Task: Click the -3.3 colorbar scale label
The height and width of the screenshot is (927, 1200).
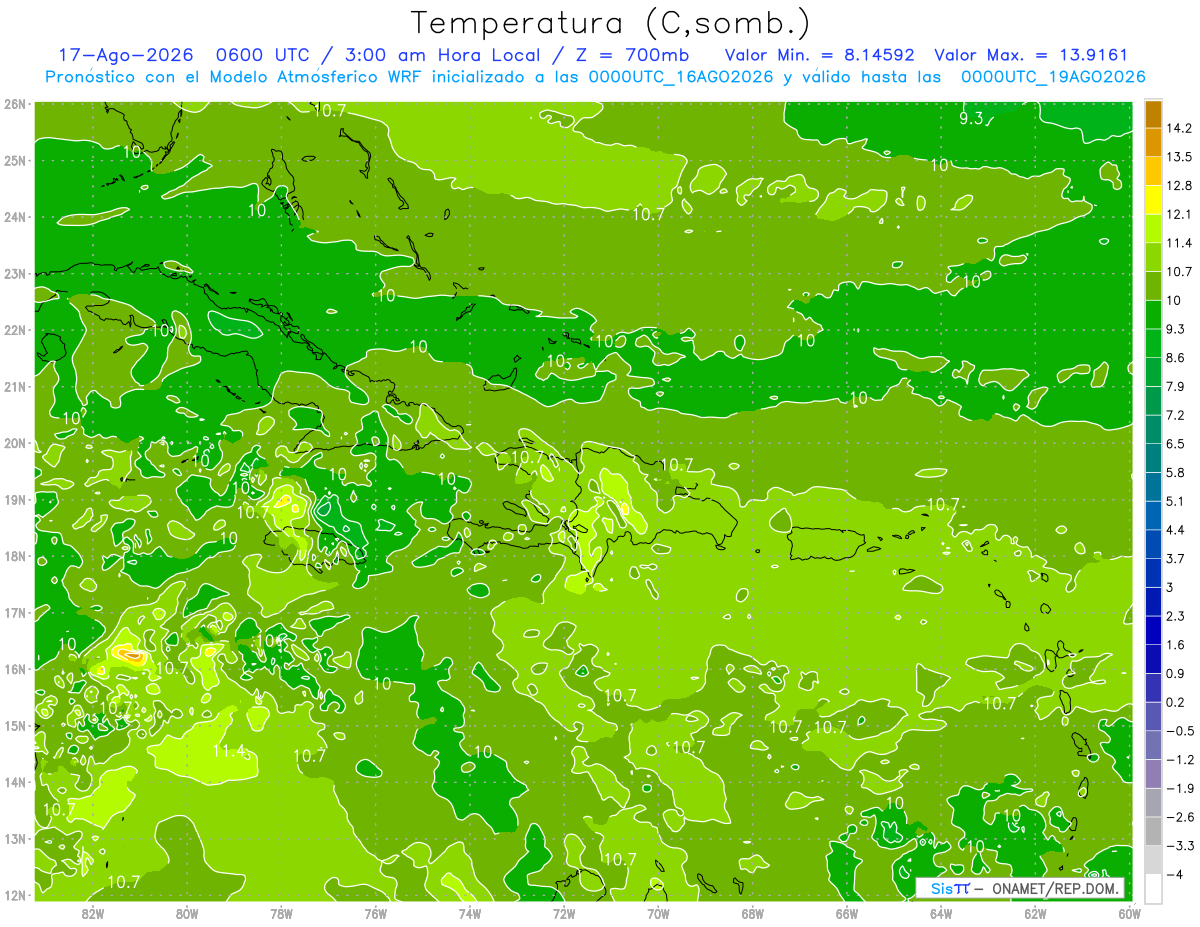Action: click(1179, 846)
